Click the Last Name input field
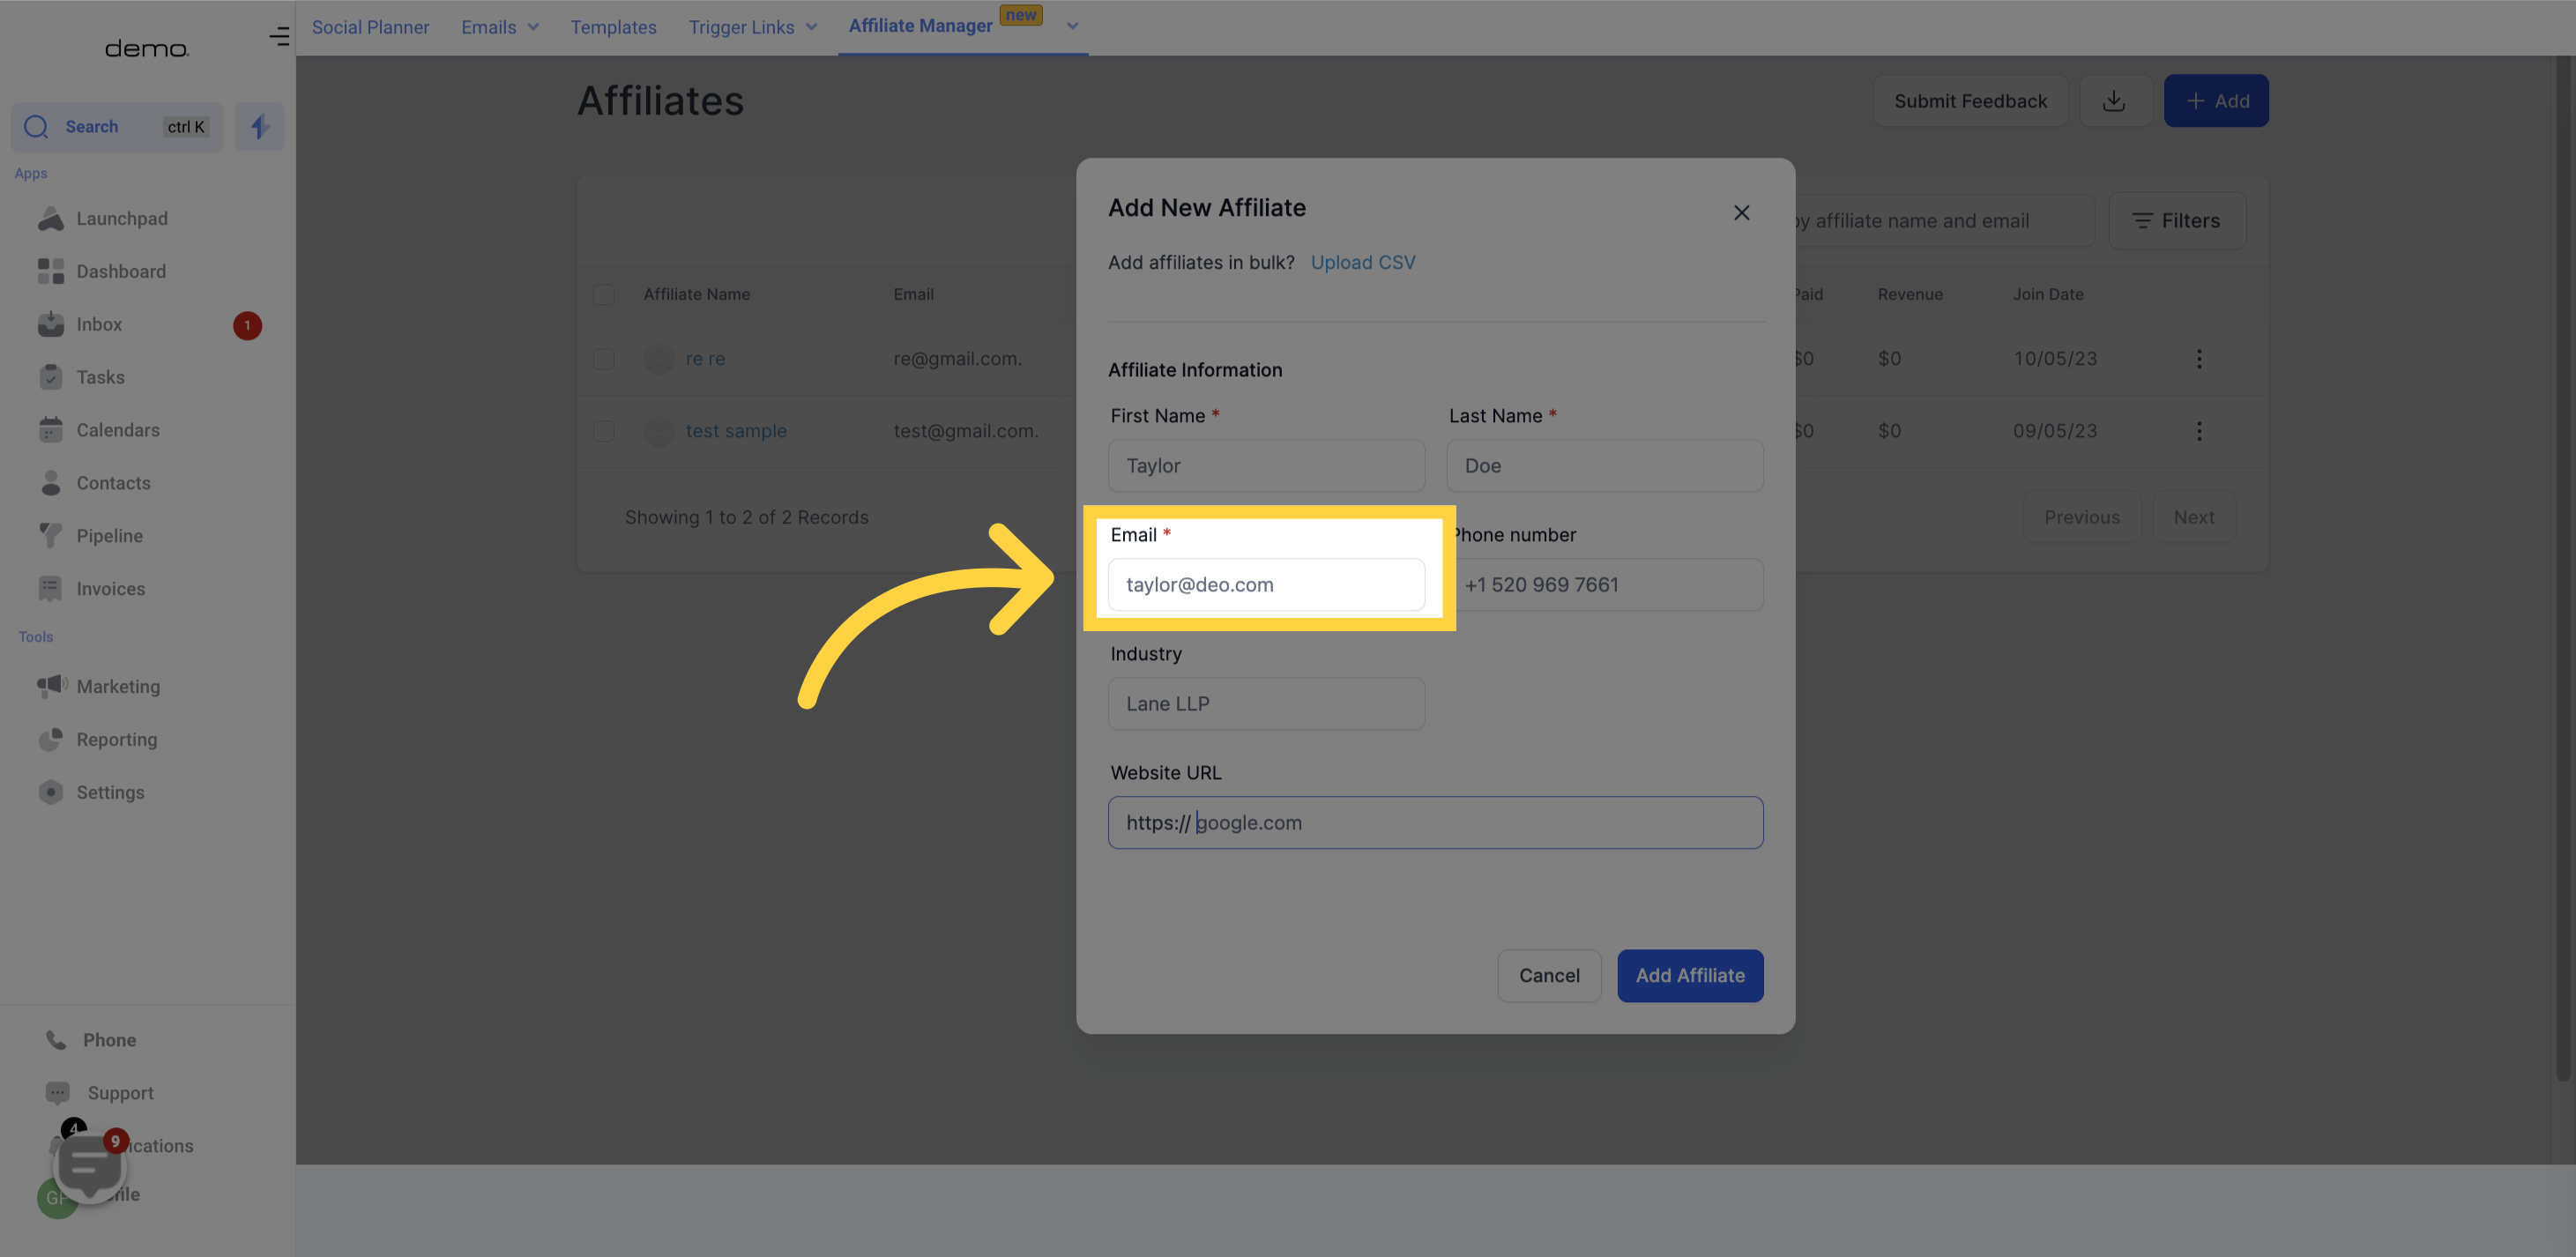This screenshot has height=1257, width=2576. click(x=1604, y=466)
